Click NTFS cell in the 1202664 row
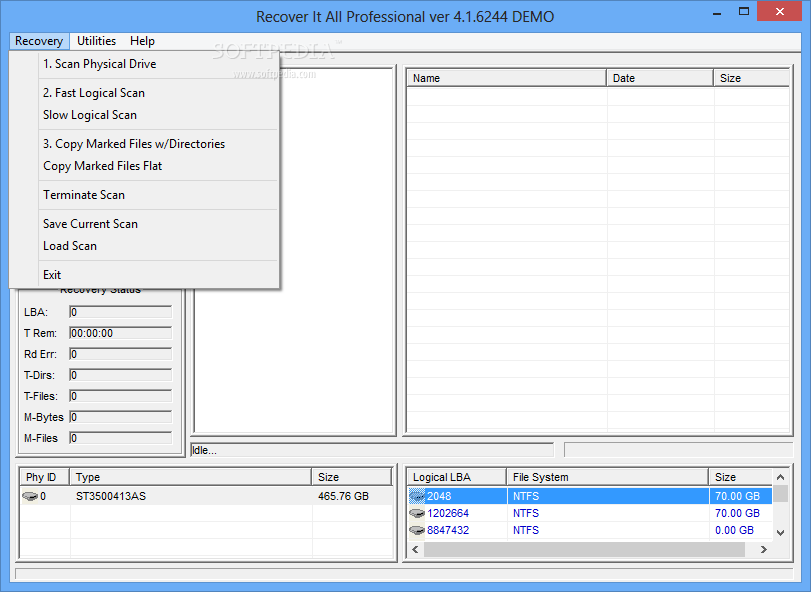Screen dimensions: 811x592 pyautogui.click(x=526, y=513)
